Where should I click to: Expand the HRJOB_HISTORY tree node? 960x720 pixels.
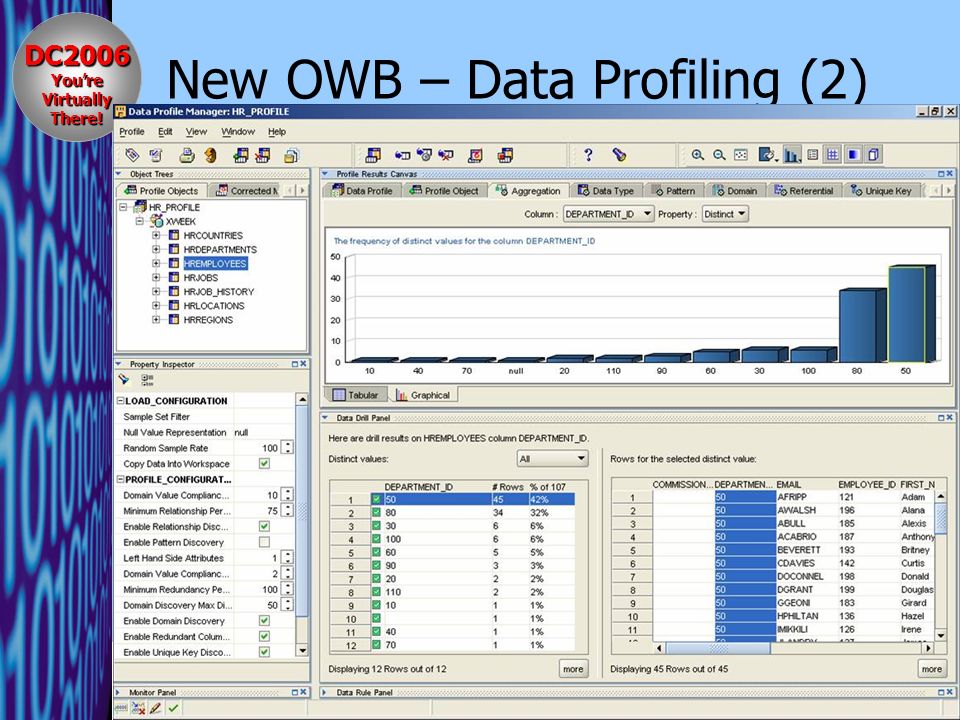coord(156,291)
